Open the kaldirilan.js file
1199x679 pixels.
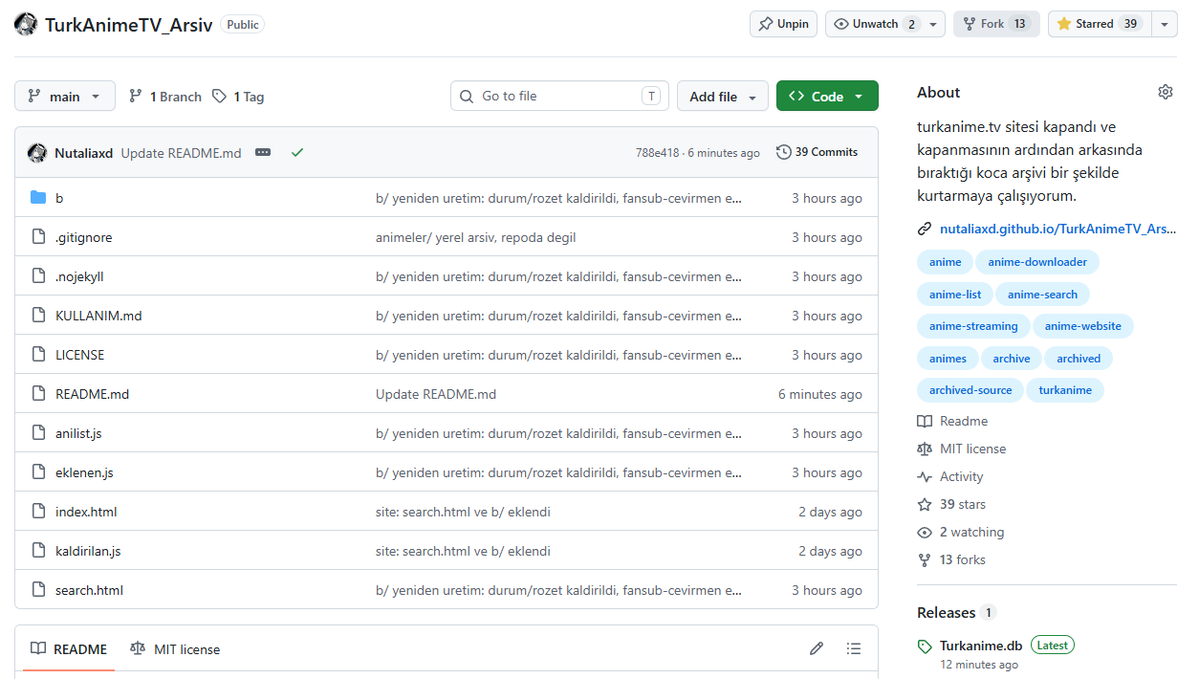click(88, 551)
